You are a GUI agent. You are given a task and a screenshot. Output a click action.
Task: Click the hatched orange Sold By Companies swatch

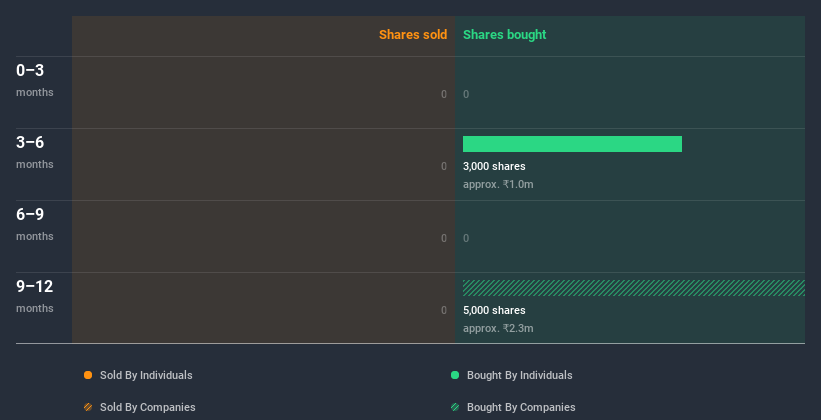coord(88,407)
